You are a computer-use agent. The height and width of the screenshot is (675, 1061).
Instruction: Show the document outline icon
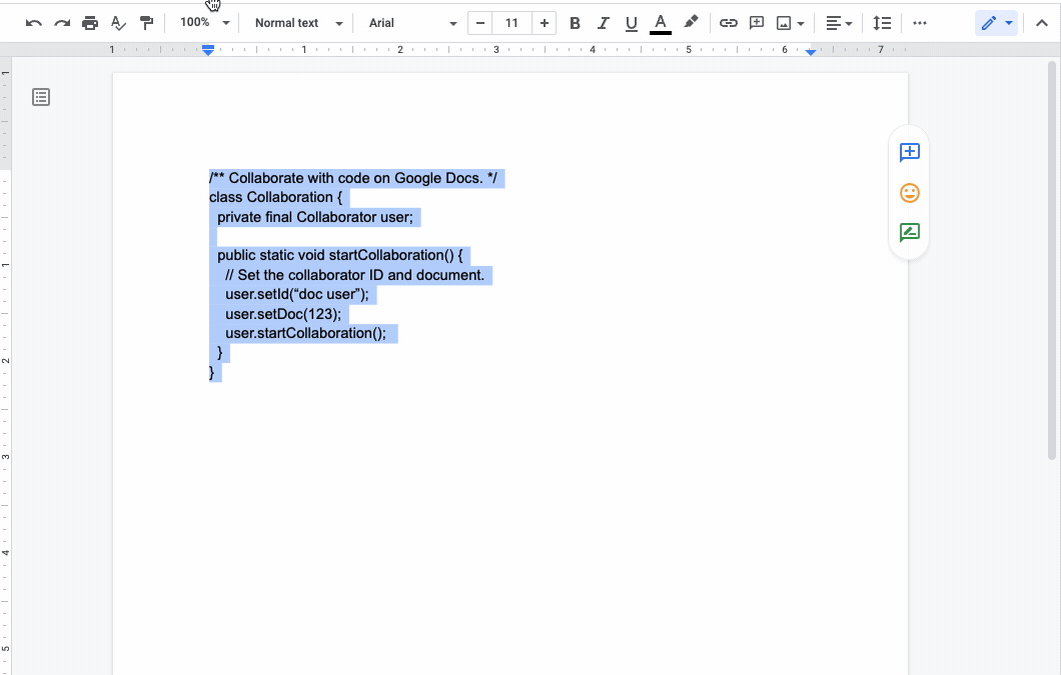coord(41,97)
